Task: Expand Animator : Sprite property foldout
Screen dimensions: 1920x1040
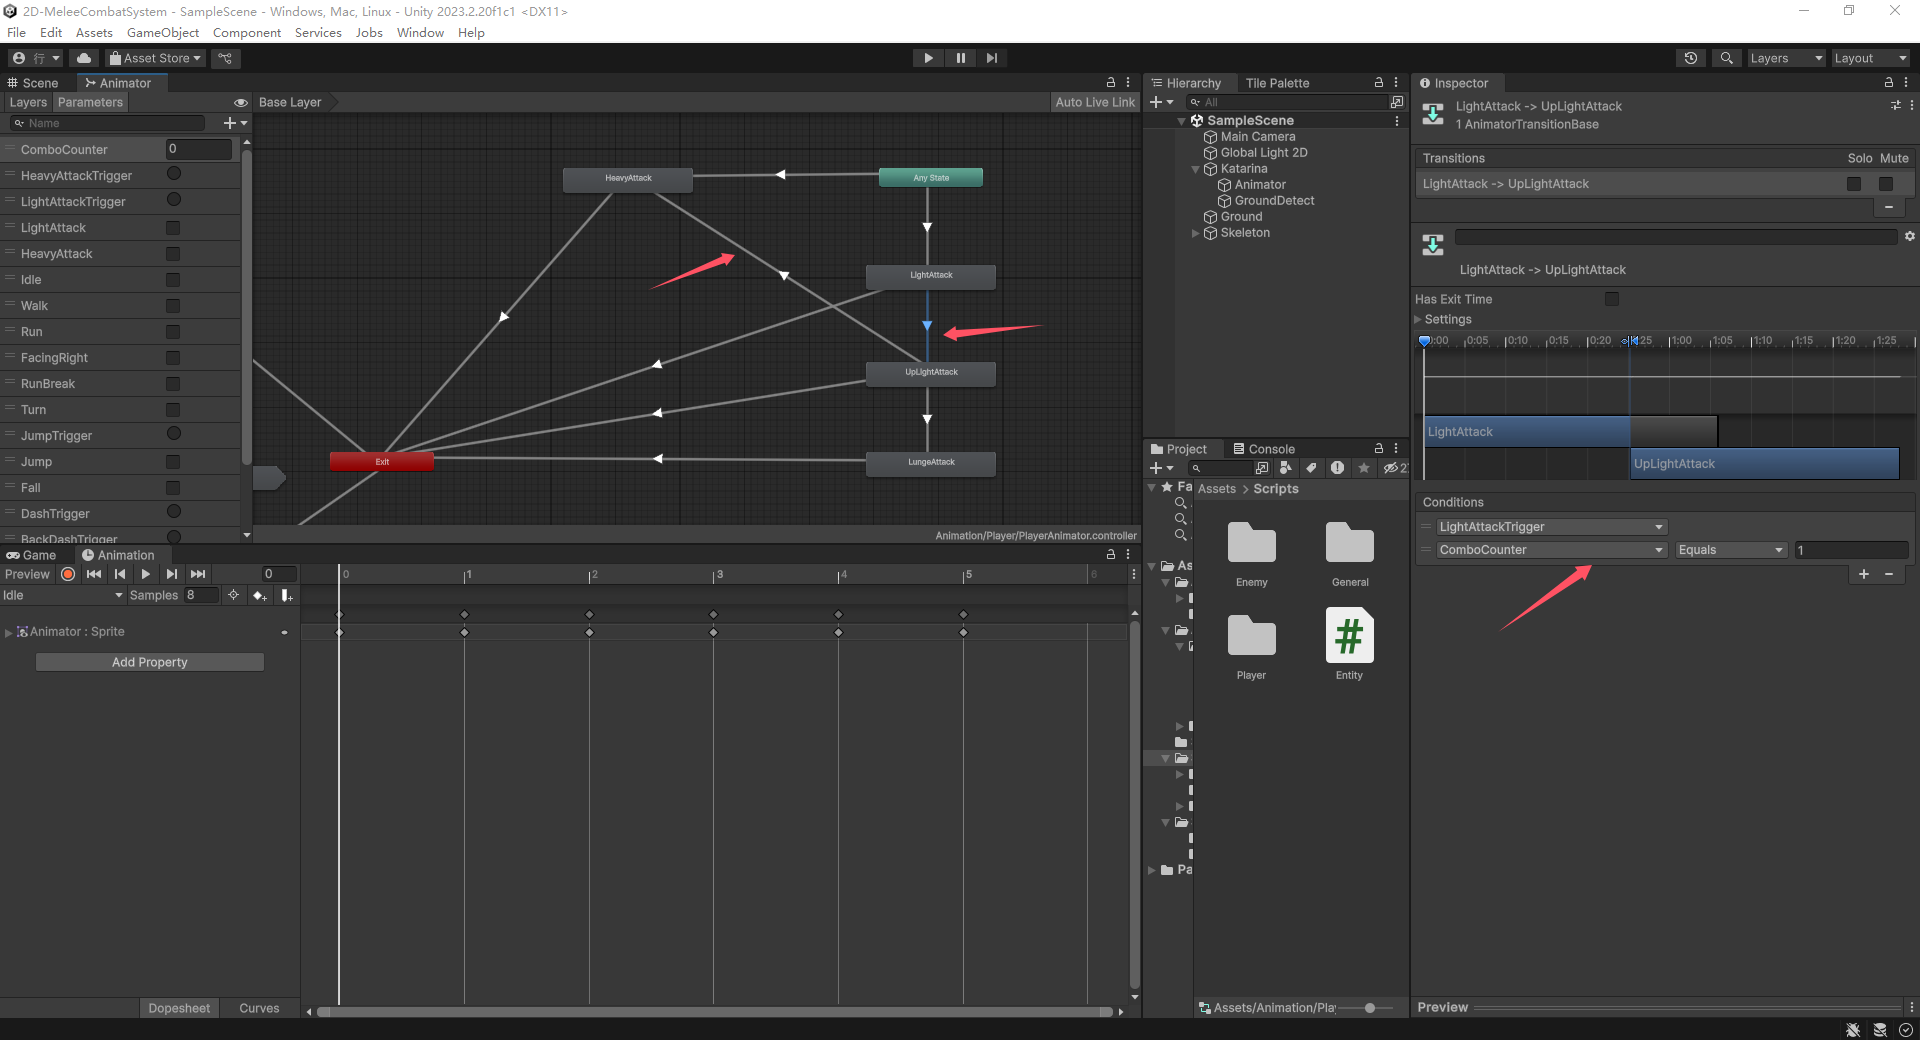Action: coord(9,632)
